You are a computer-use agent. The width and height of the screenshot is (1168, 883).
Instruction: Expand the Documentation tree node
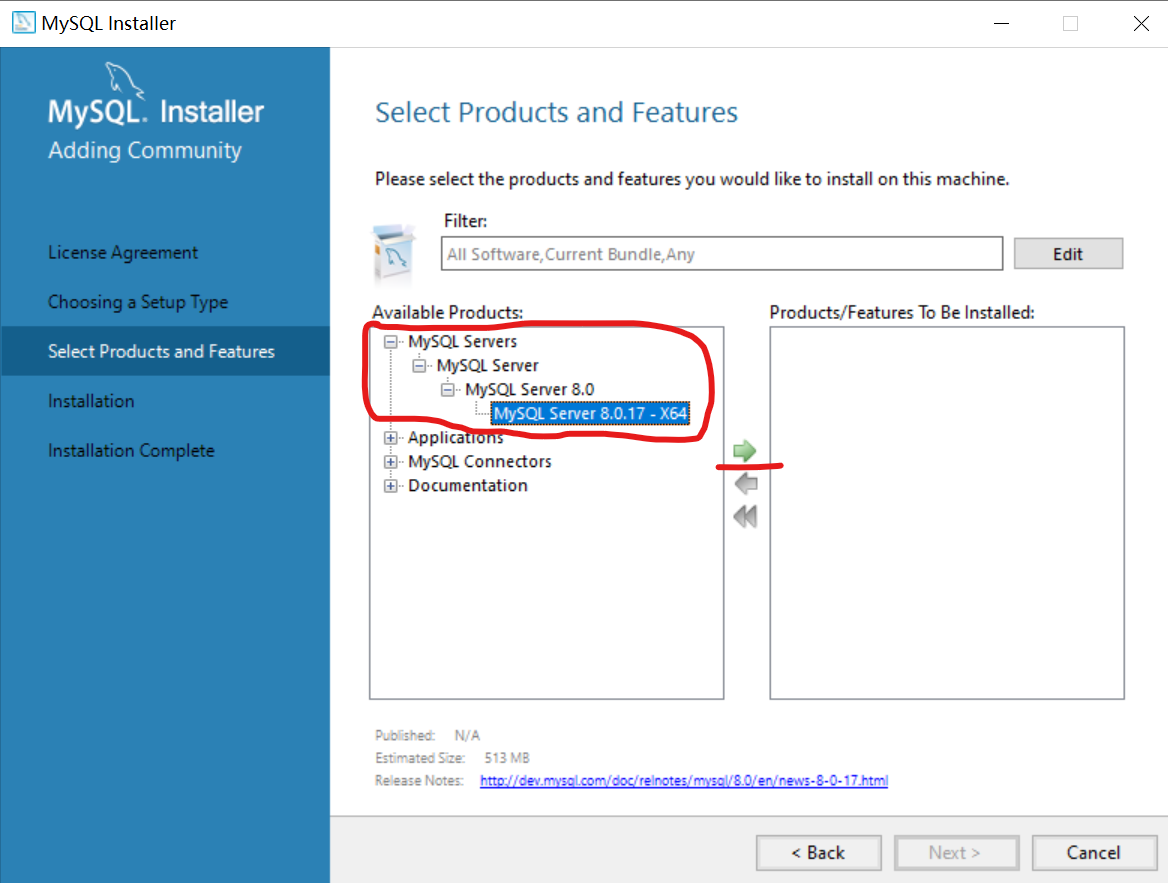(390, 486)
